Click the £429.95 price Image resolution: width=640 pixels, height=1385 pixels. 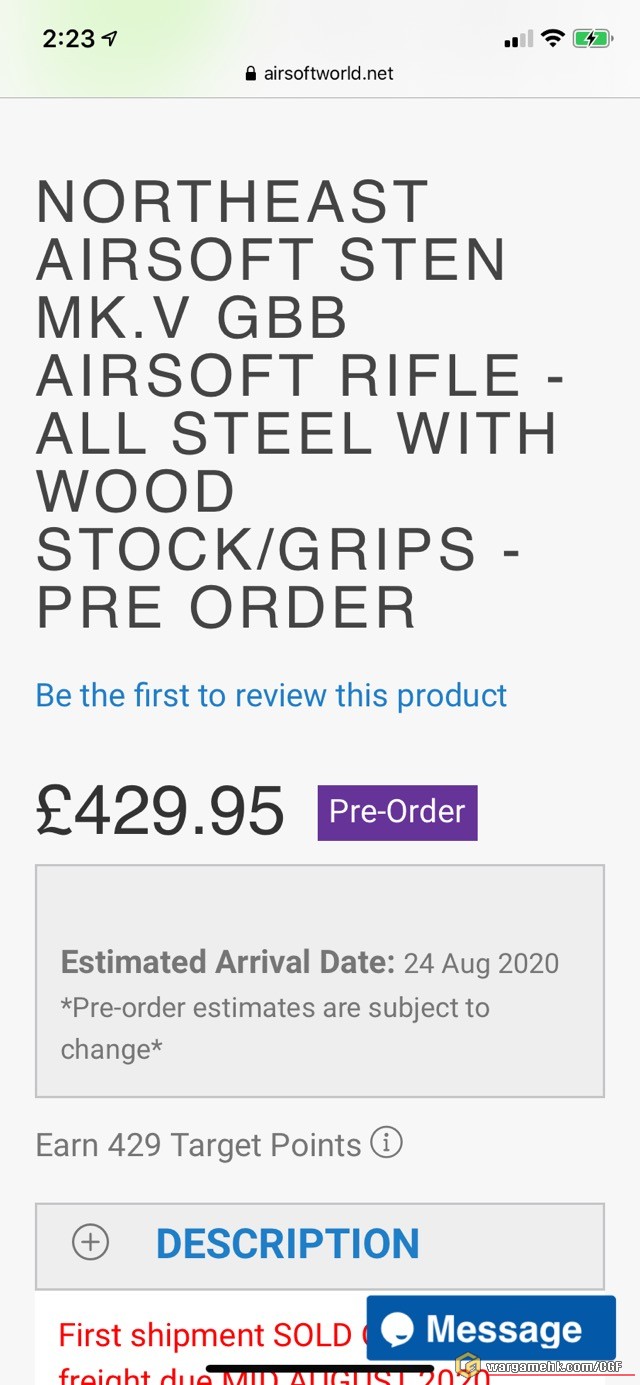[160, 810]
